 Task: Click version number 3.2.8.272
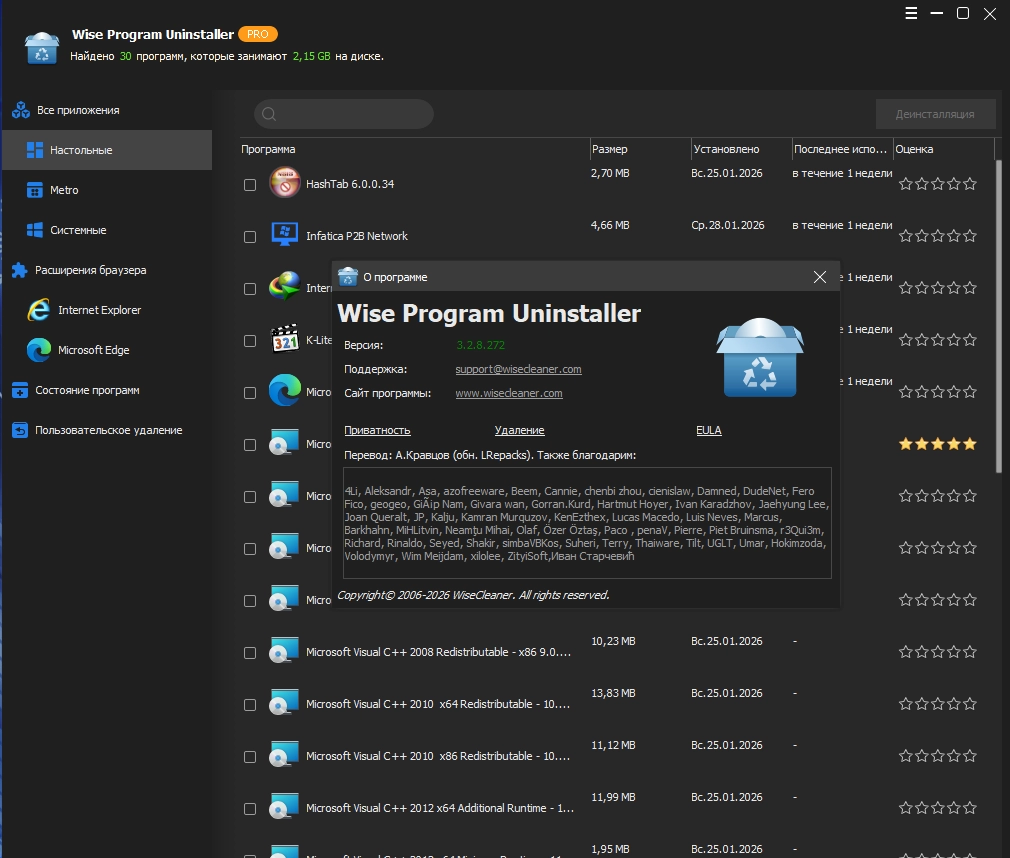point(481,345)
